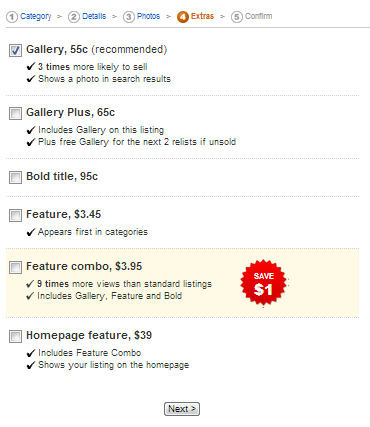Click the step 3 circle icon
This screenshot has height=427, width=370.
129,17
